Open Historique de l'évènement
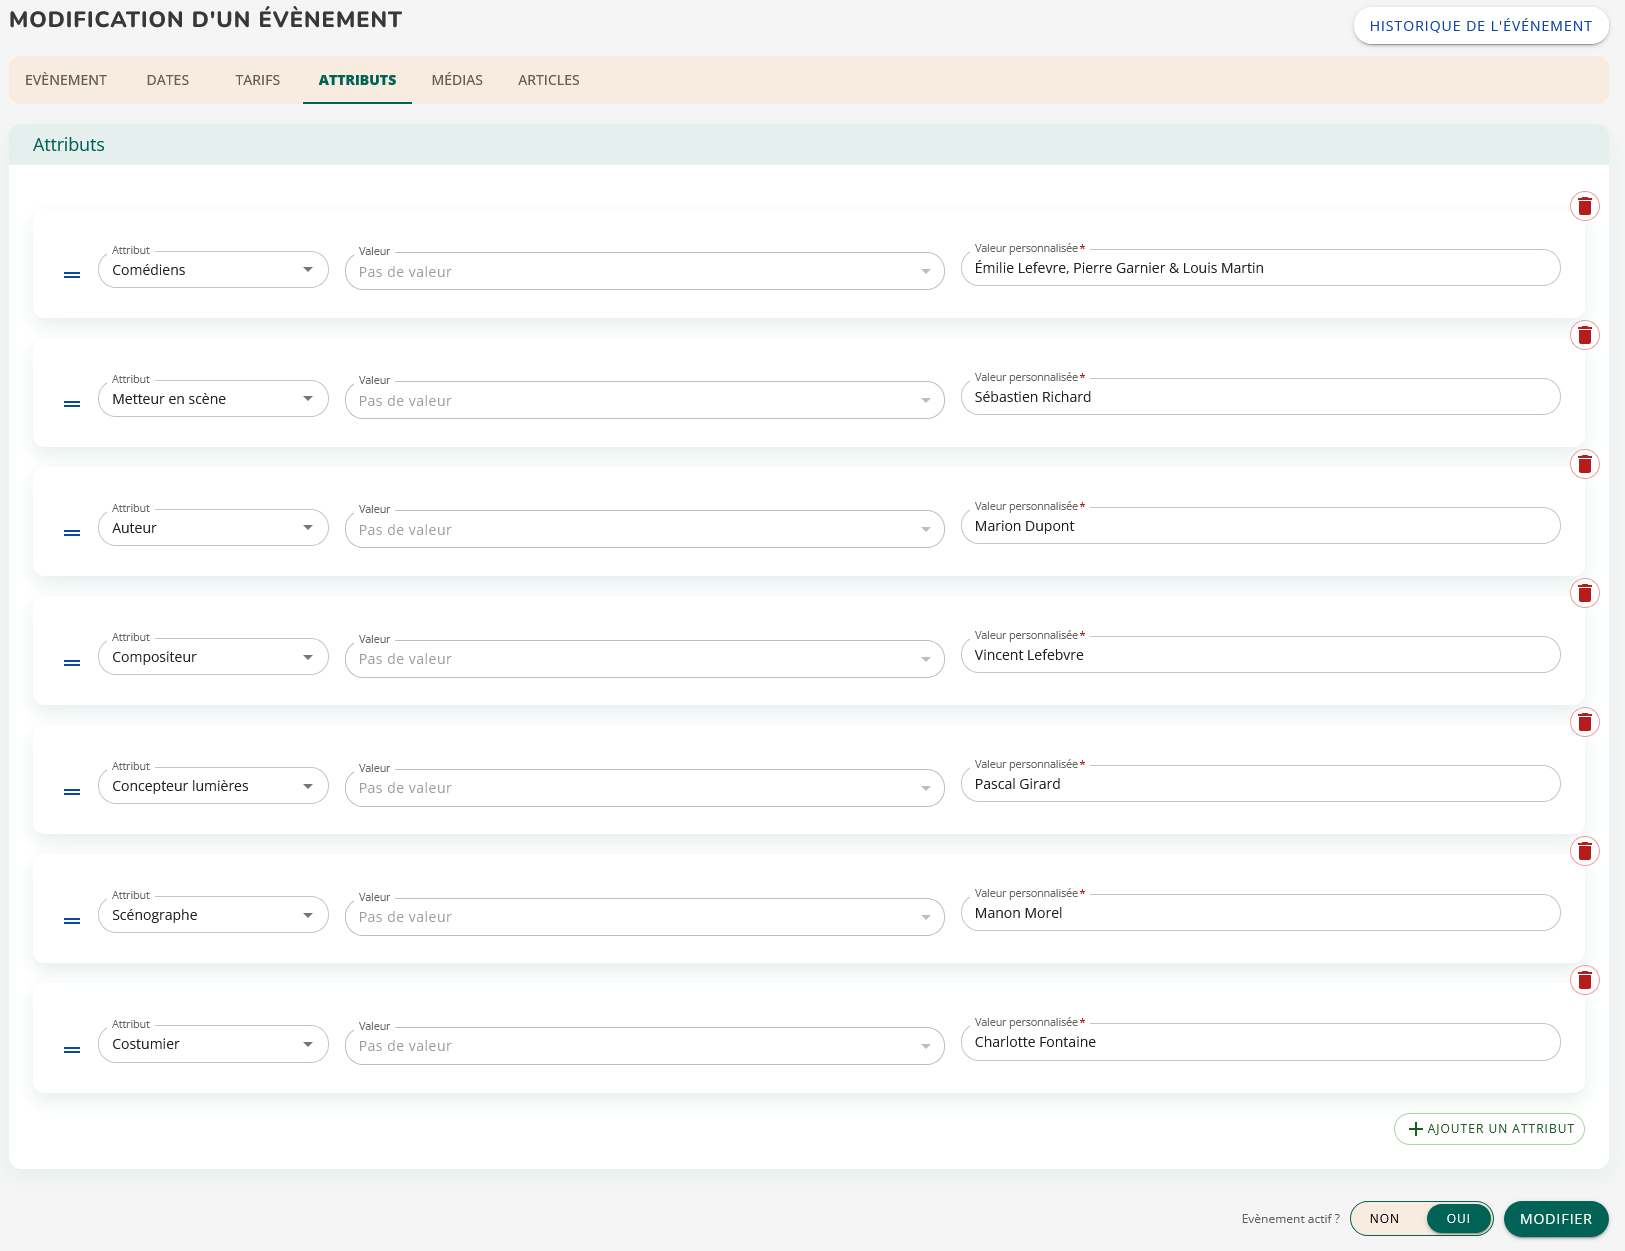 point(1480,26)
